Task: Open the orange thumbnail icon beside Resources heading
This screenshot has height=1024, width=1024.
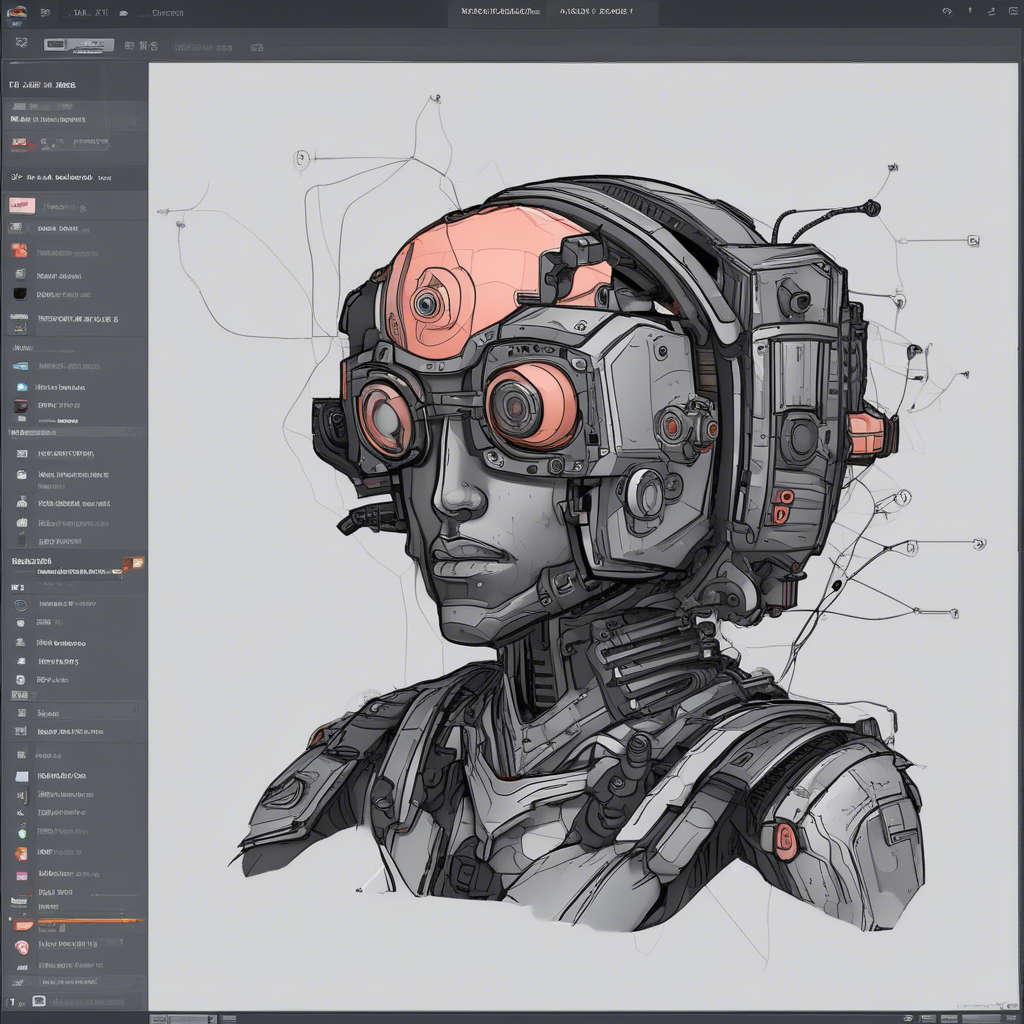Action: pos(133,563)
